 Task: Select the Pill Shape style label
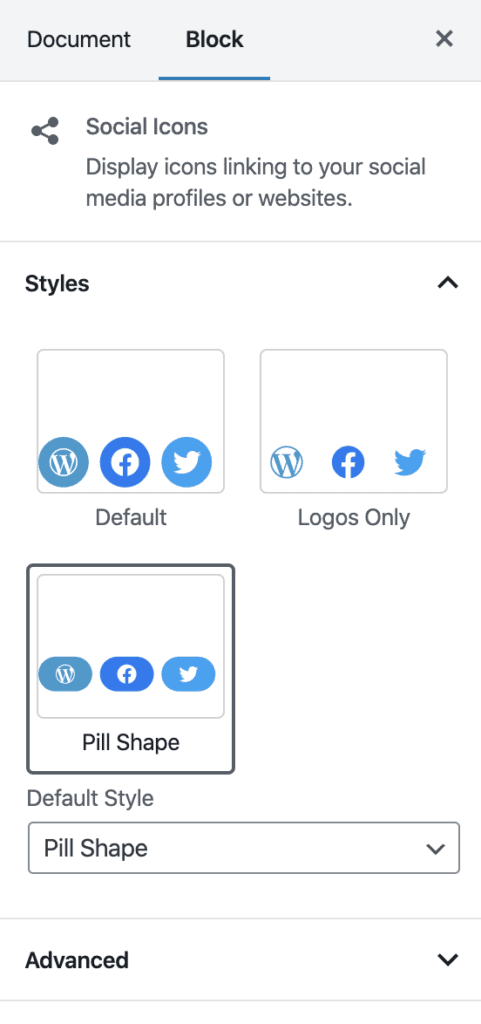coord(131,743)
